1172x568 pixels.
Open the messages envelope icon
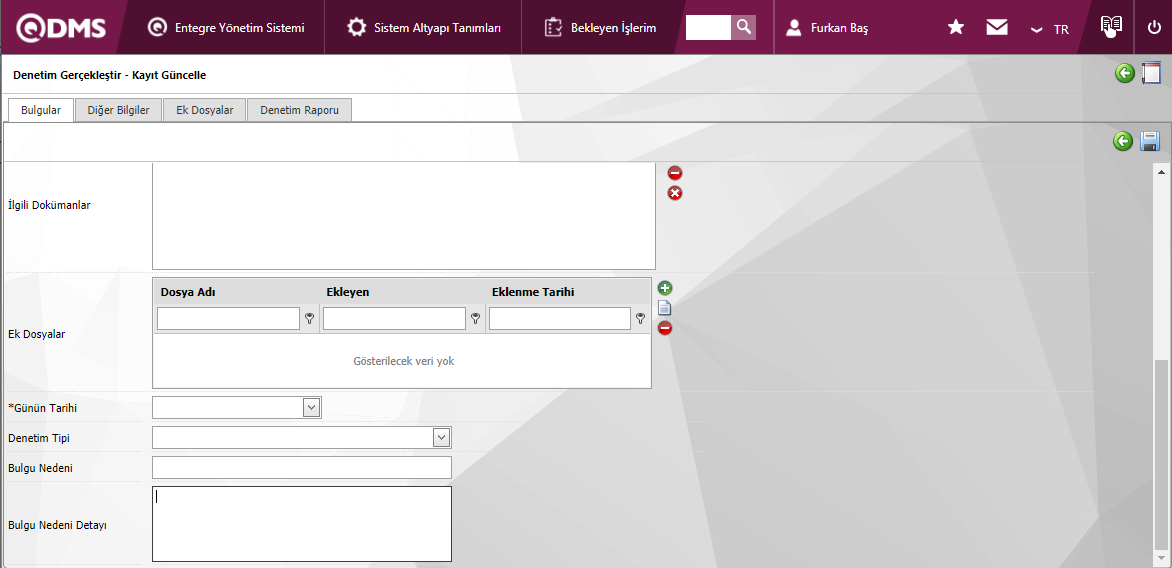(997, 28)
